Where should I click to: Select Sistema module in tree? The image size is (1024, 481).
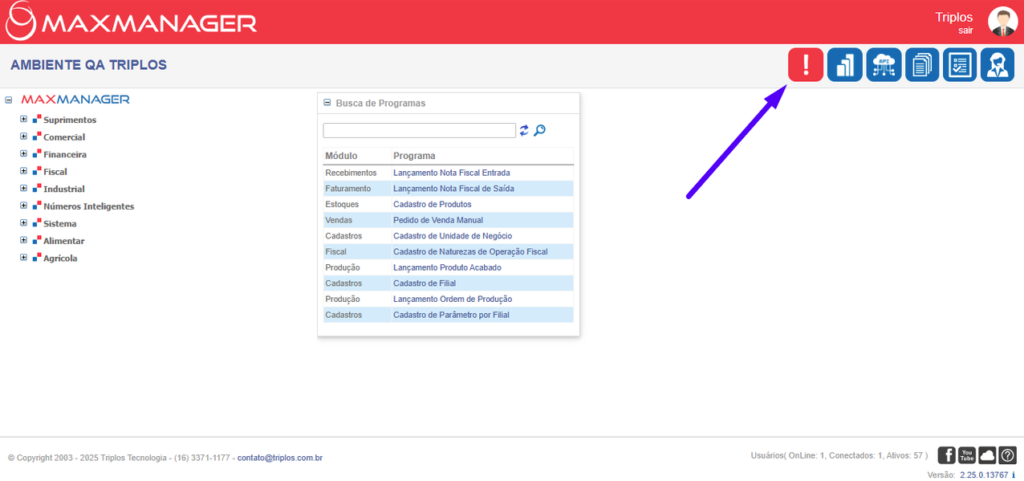(x=60, y=223)
